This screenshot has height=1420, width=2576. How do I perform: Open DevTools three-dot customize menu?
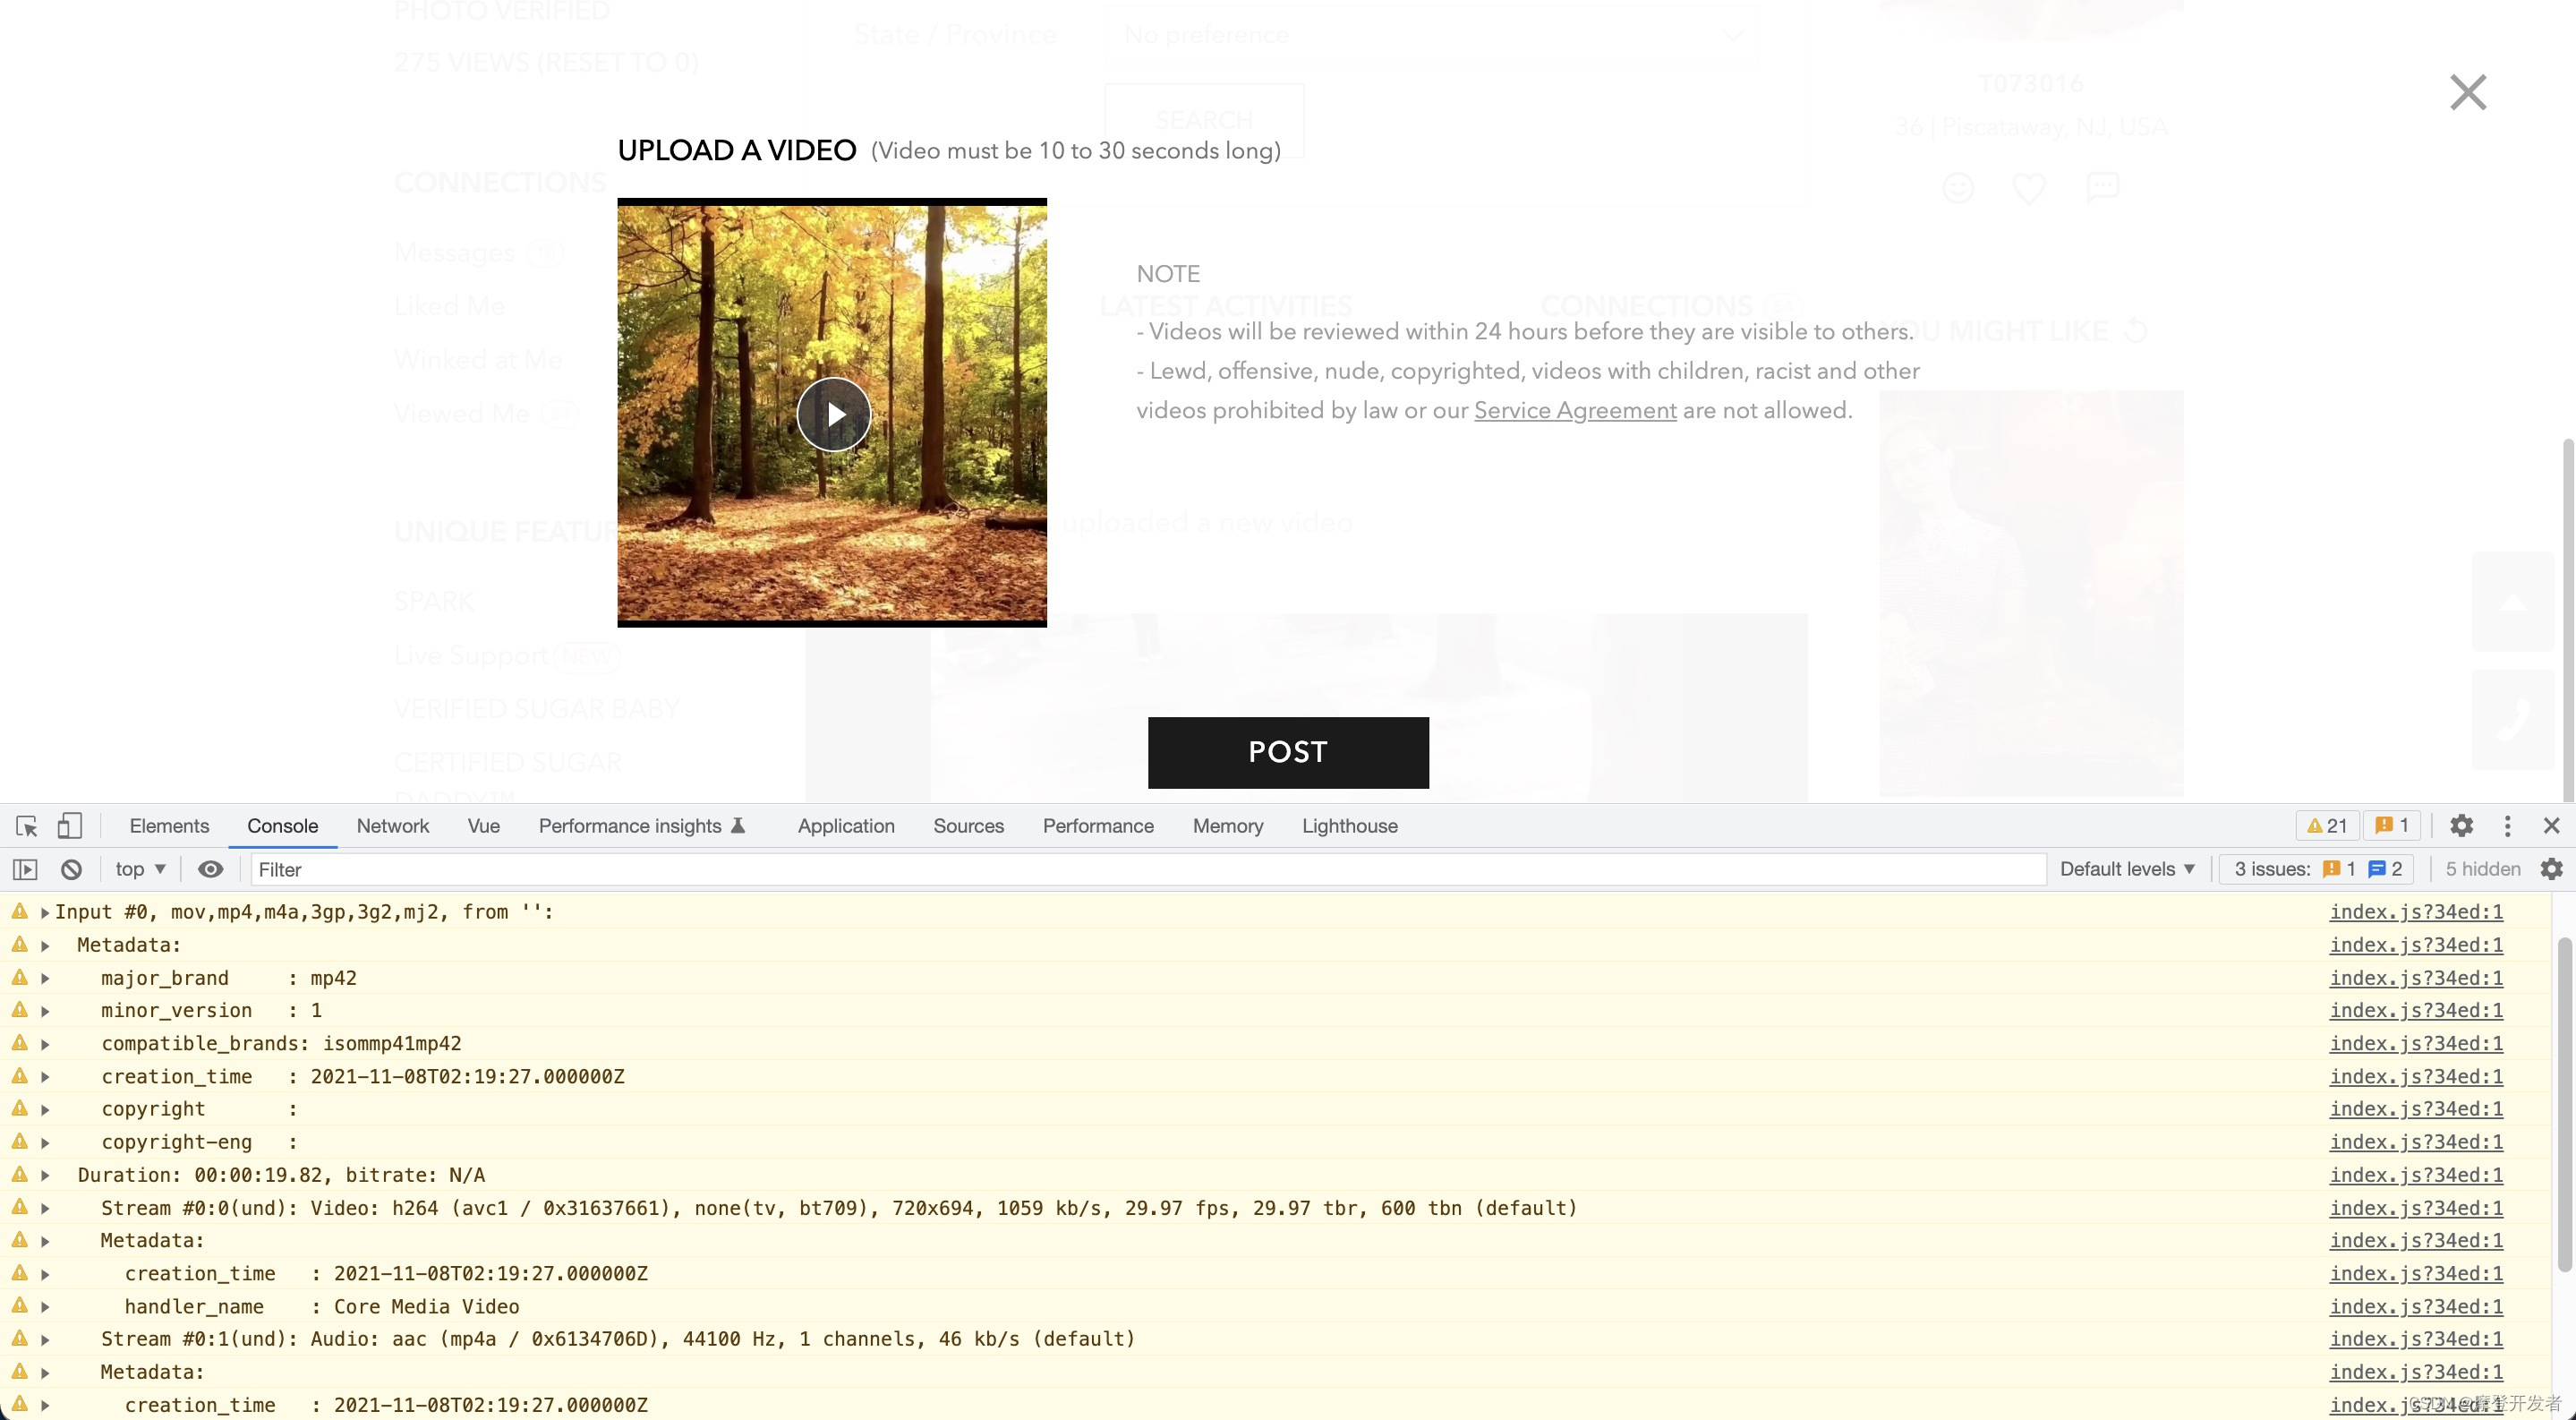coord(2507,826)
